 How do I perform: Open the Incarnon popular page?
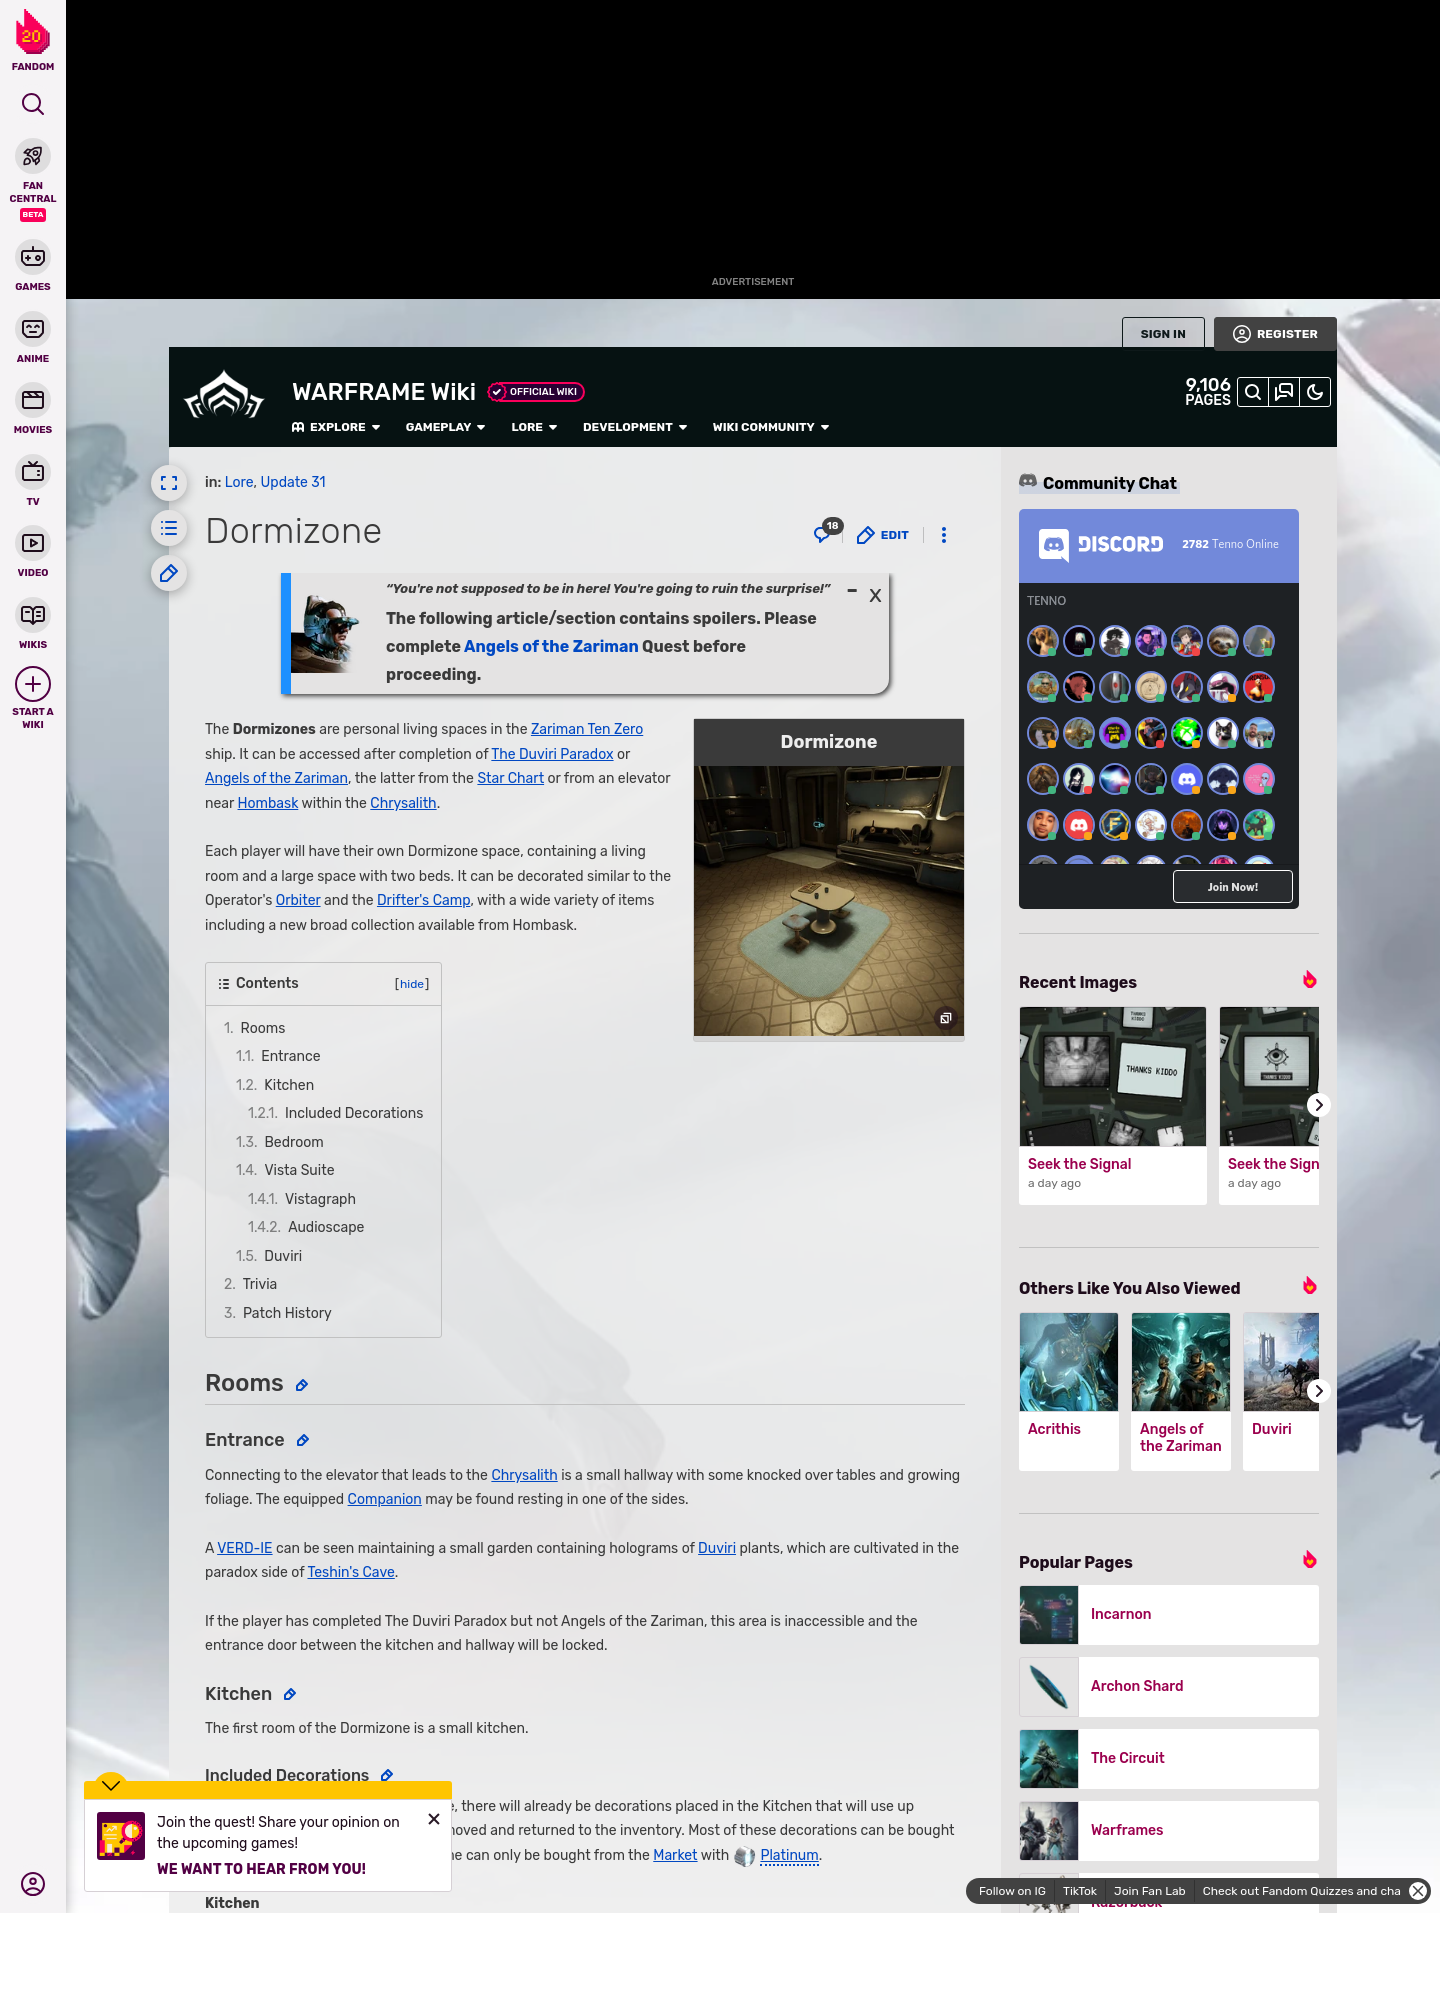1169,1614
